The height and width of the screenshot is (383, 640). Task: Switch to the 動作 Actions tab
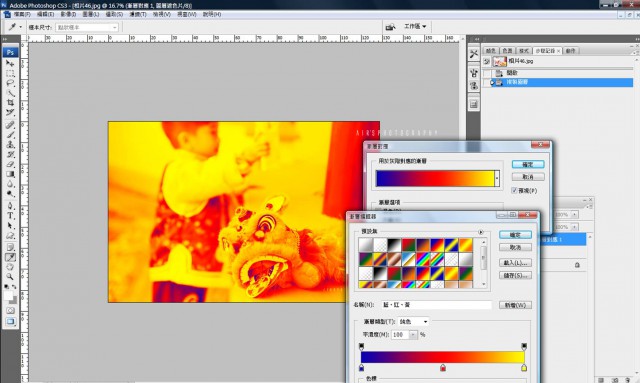(x=571, y=51)
